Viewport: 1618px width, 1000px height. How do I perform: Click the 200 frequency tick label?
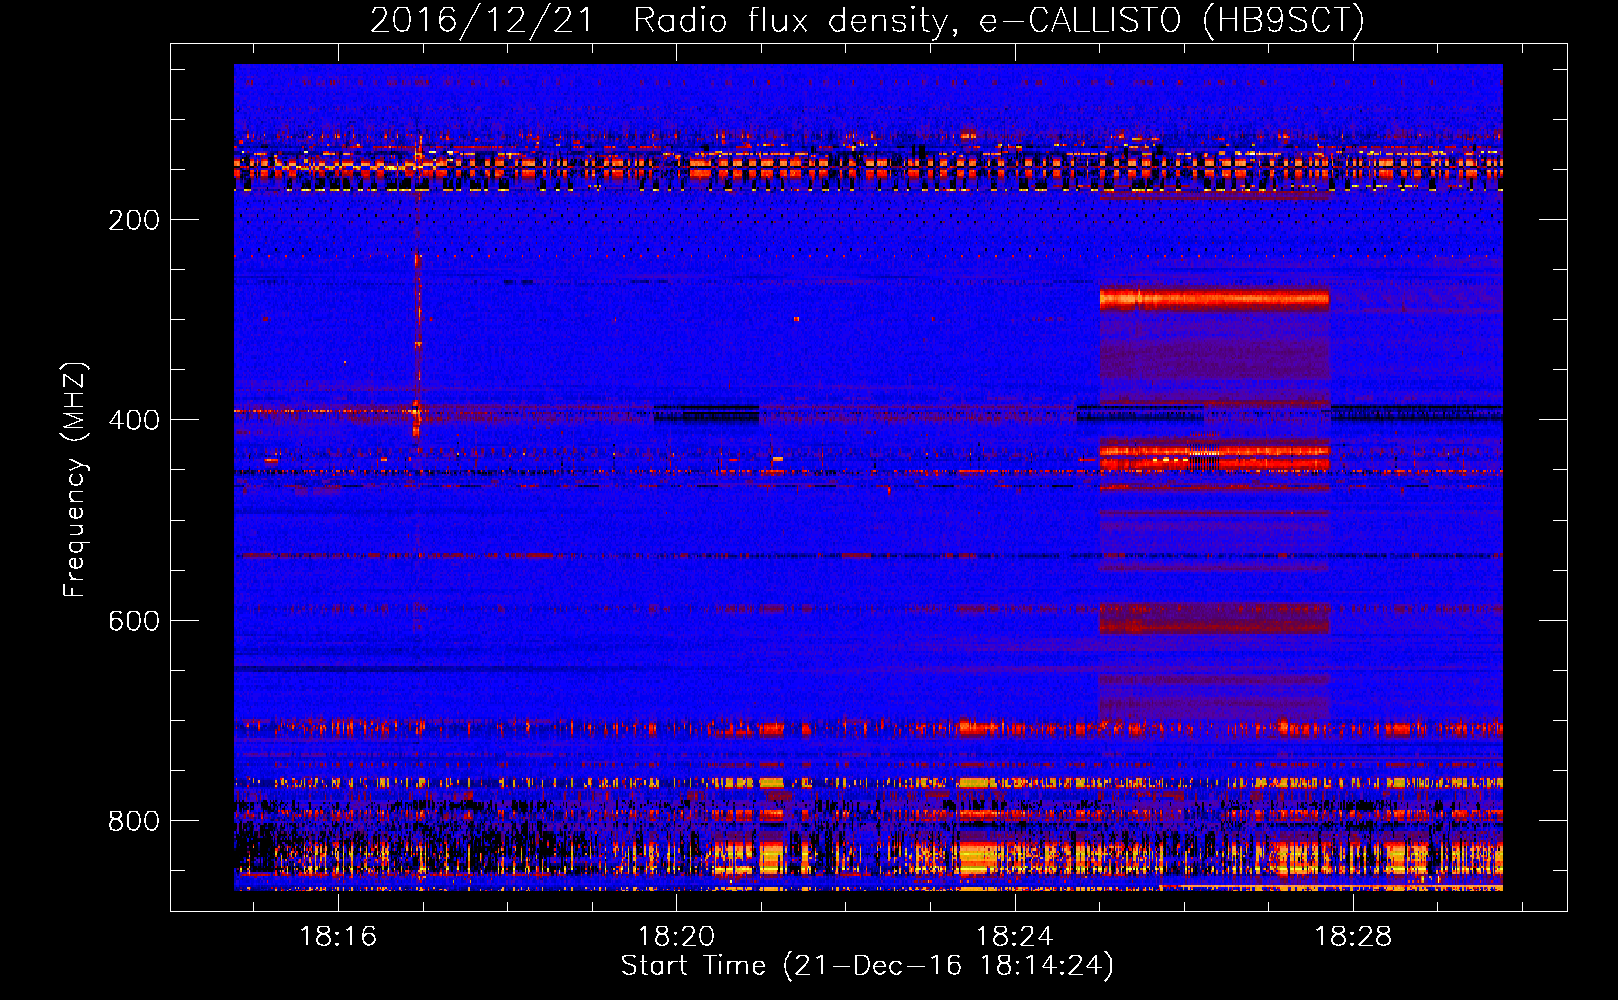tap(134, 220)
